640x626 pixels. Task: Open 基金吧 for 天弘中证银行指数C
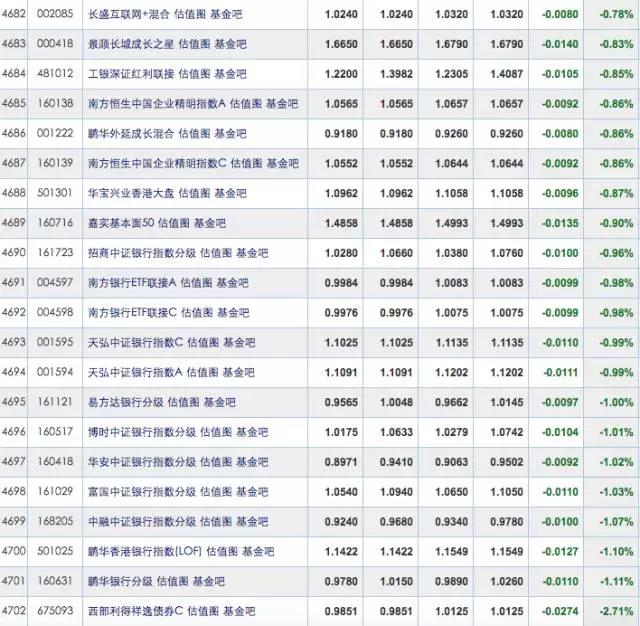tap(242, 343)
